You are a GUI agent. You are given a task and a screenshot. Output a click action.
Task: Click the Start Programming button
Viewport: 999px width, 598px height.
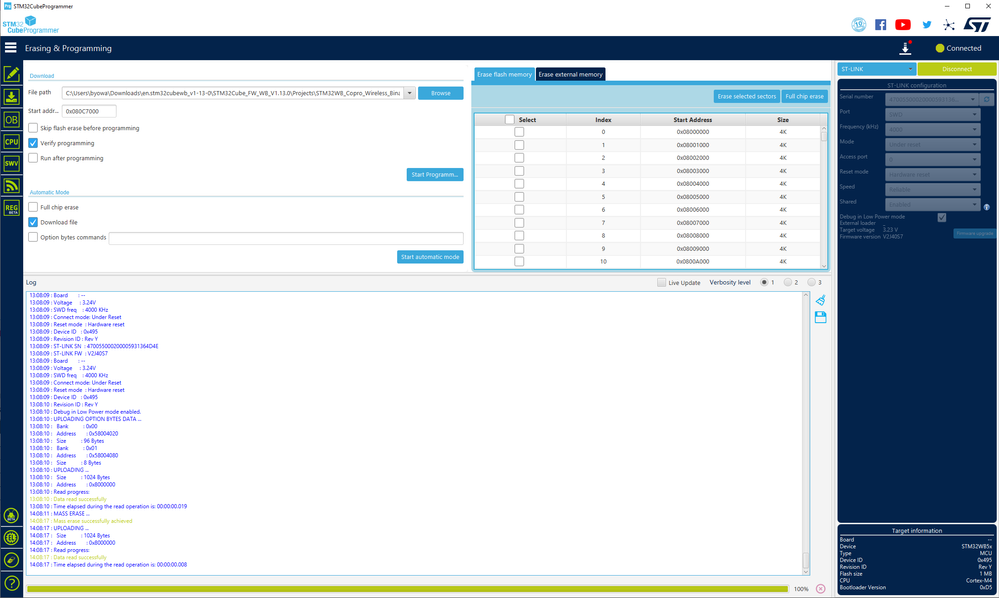tap(435, 174)
